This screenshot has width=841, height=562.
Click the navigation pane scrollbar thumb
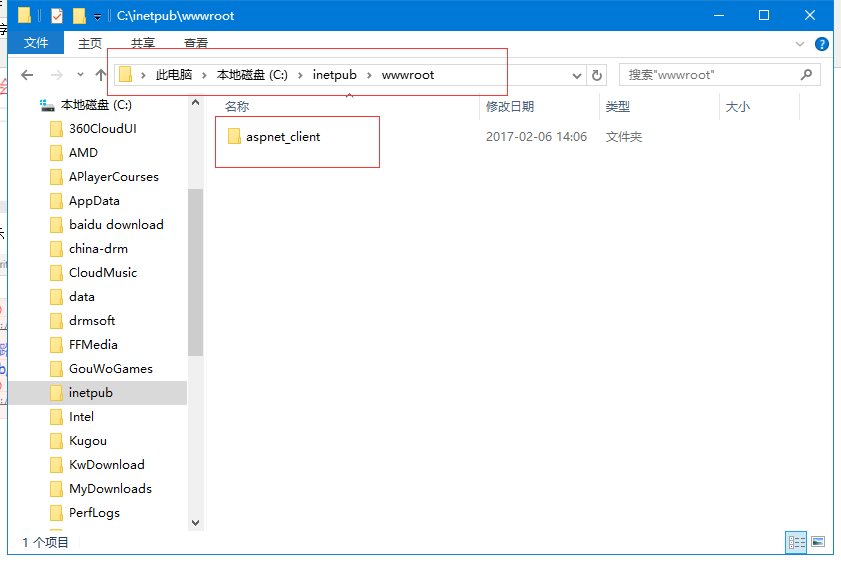[195, 272]
